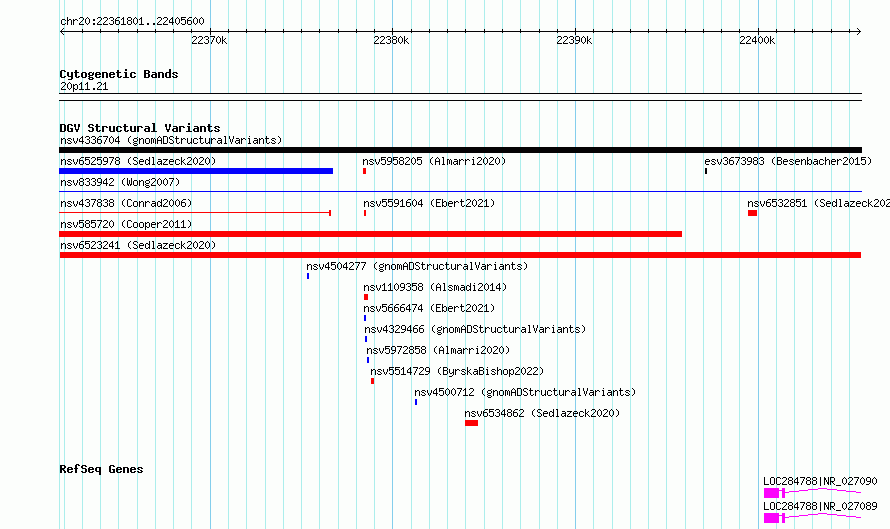Open the nsv437838 (Conrad2006) label

tap(126, 203)
